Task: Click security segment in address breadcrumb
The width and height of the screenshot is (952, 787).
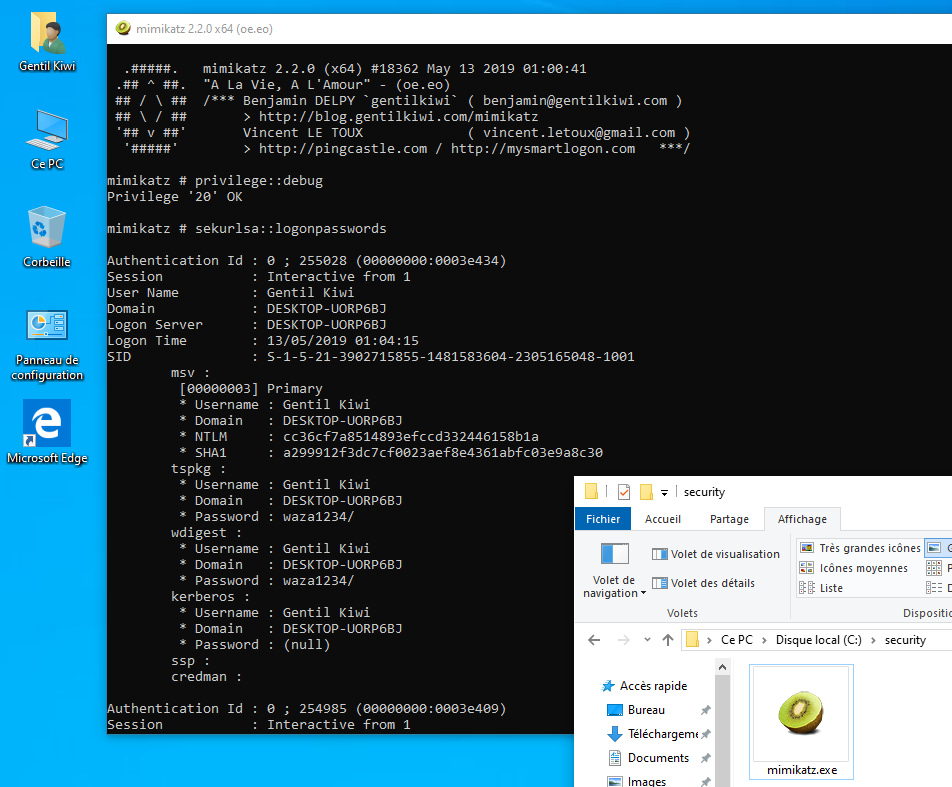Action: point(905,639)
